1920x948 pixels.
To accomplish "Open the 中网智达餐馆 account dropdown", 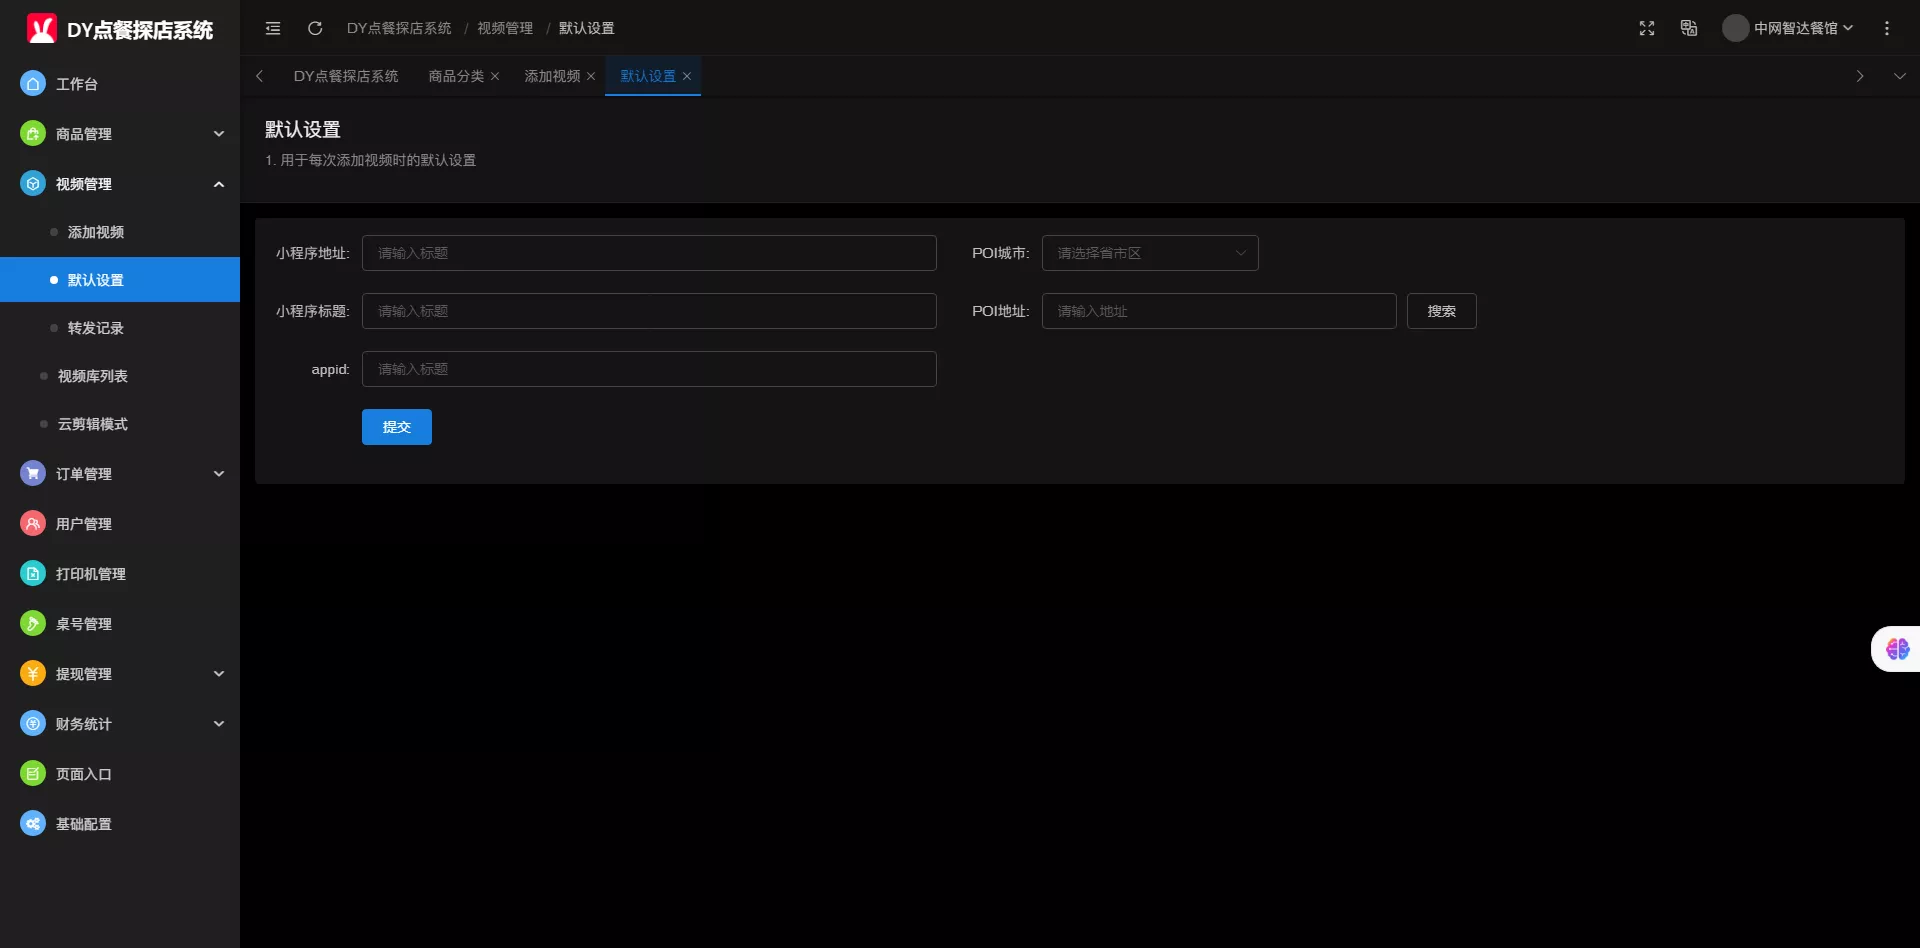I will 1790,28.
